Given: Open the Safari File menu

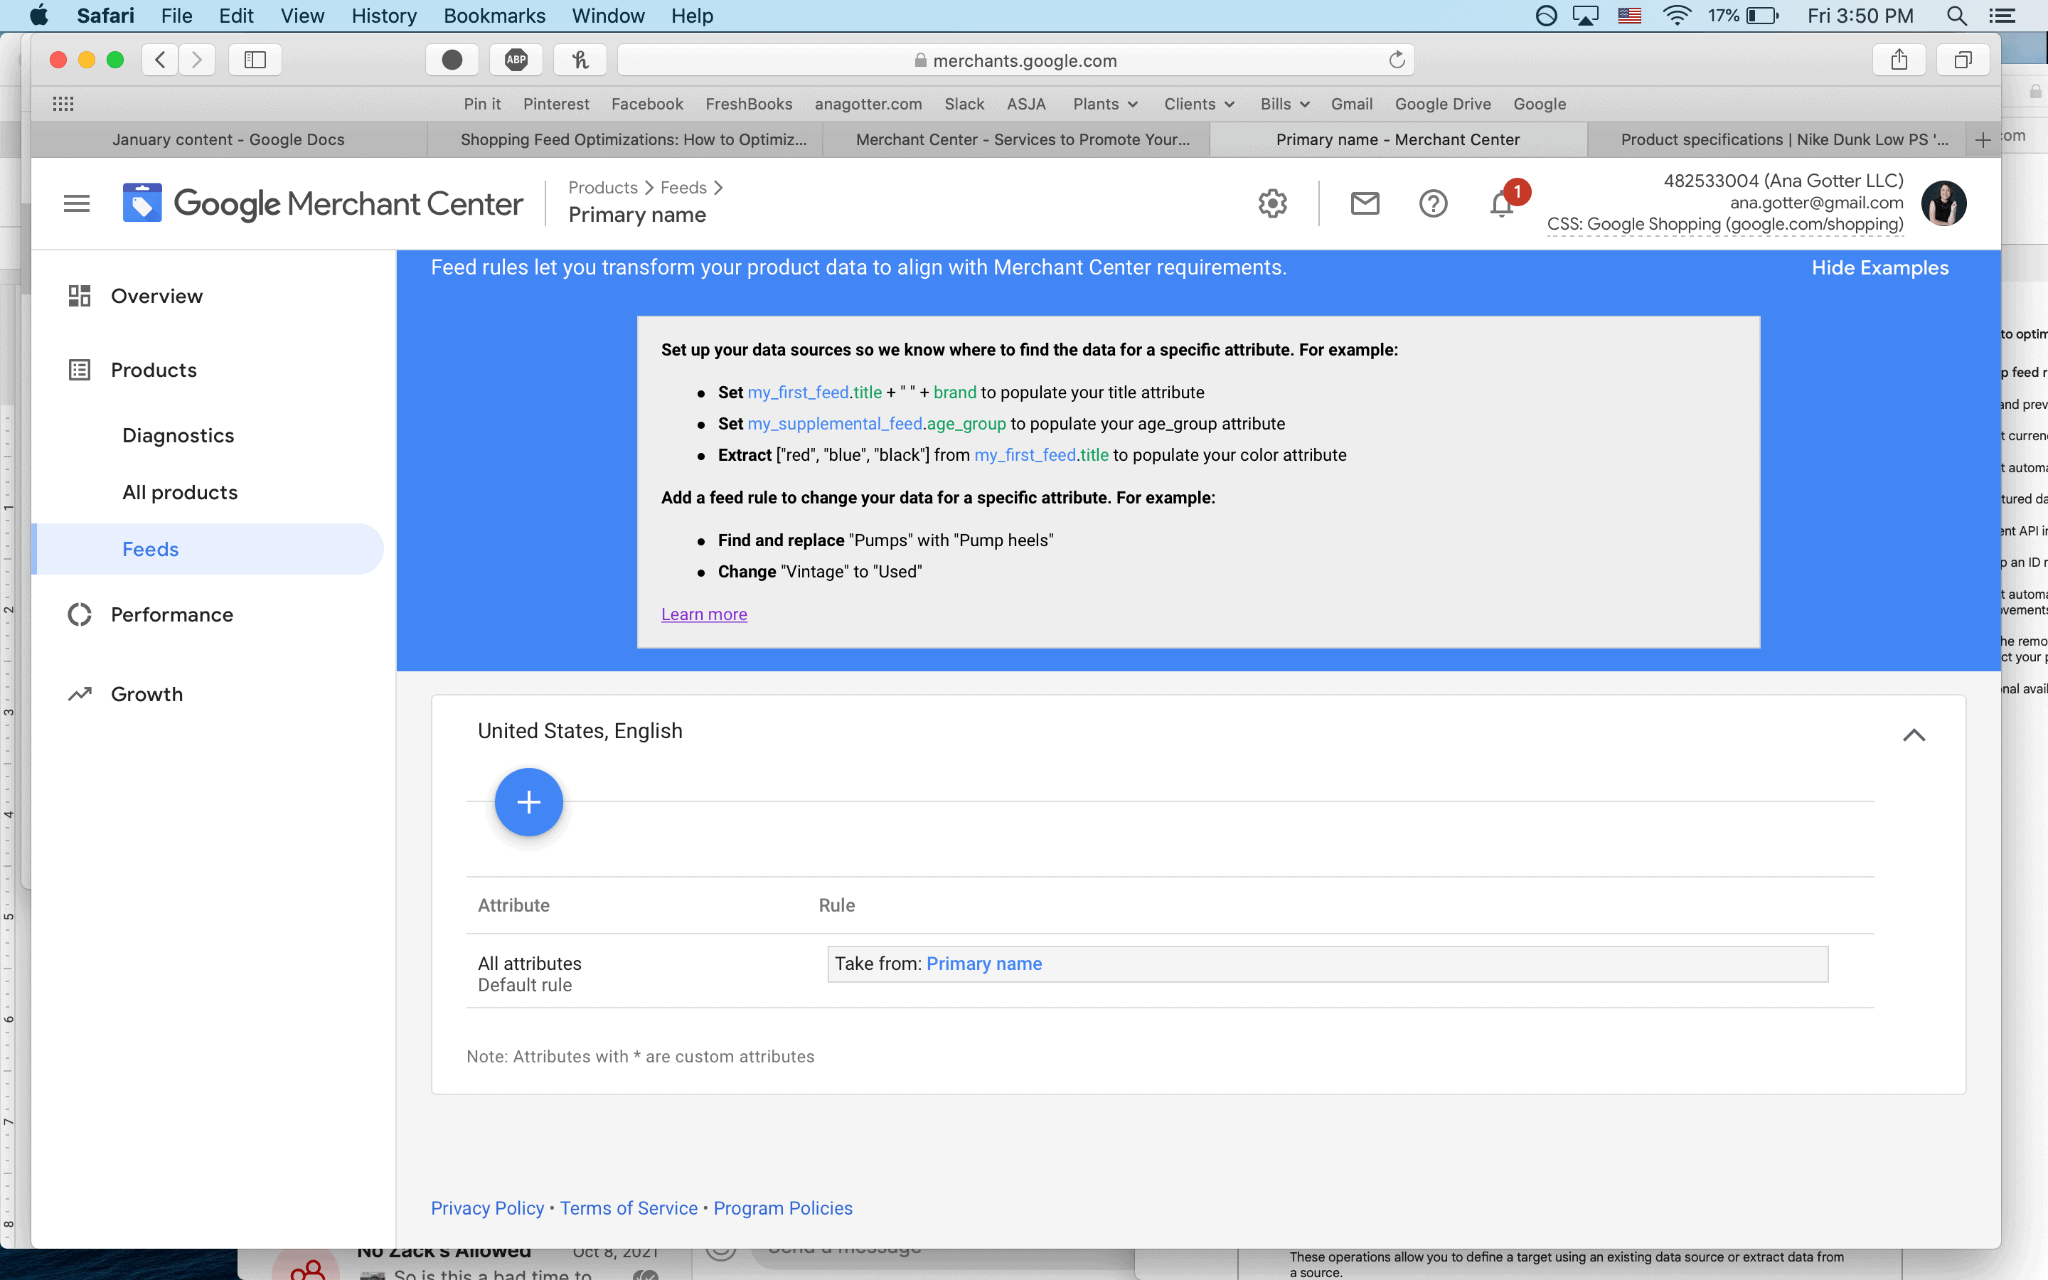Looking at the screenshot, I should coord(176,16).
